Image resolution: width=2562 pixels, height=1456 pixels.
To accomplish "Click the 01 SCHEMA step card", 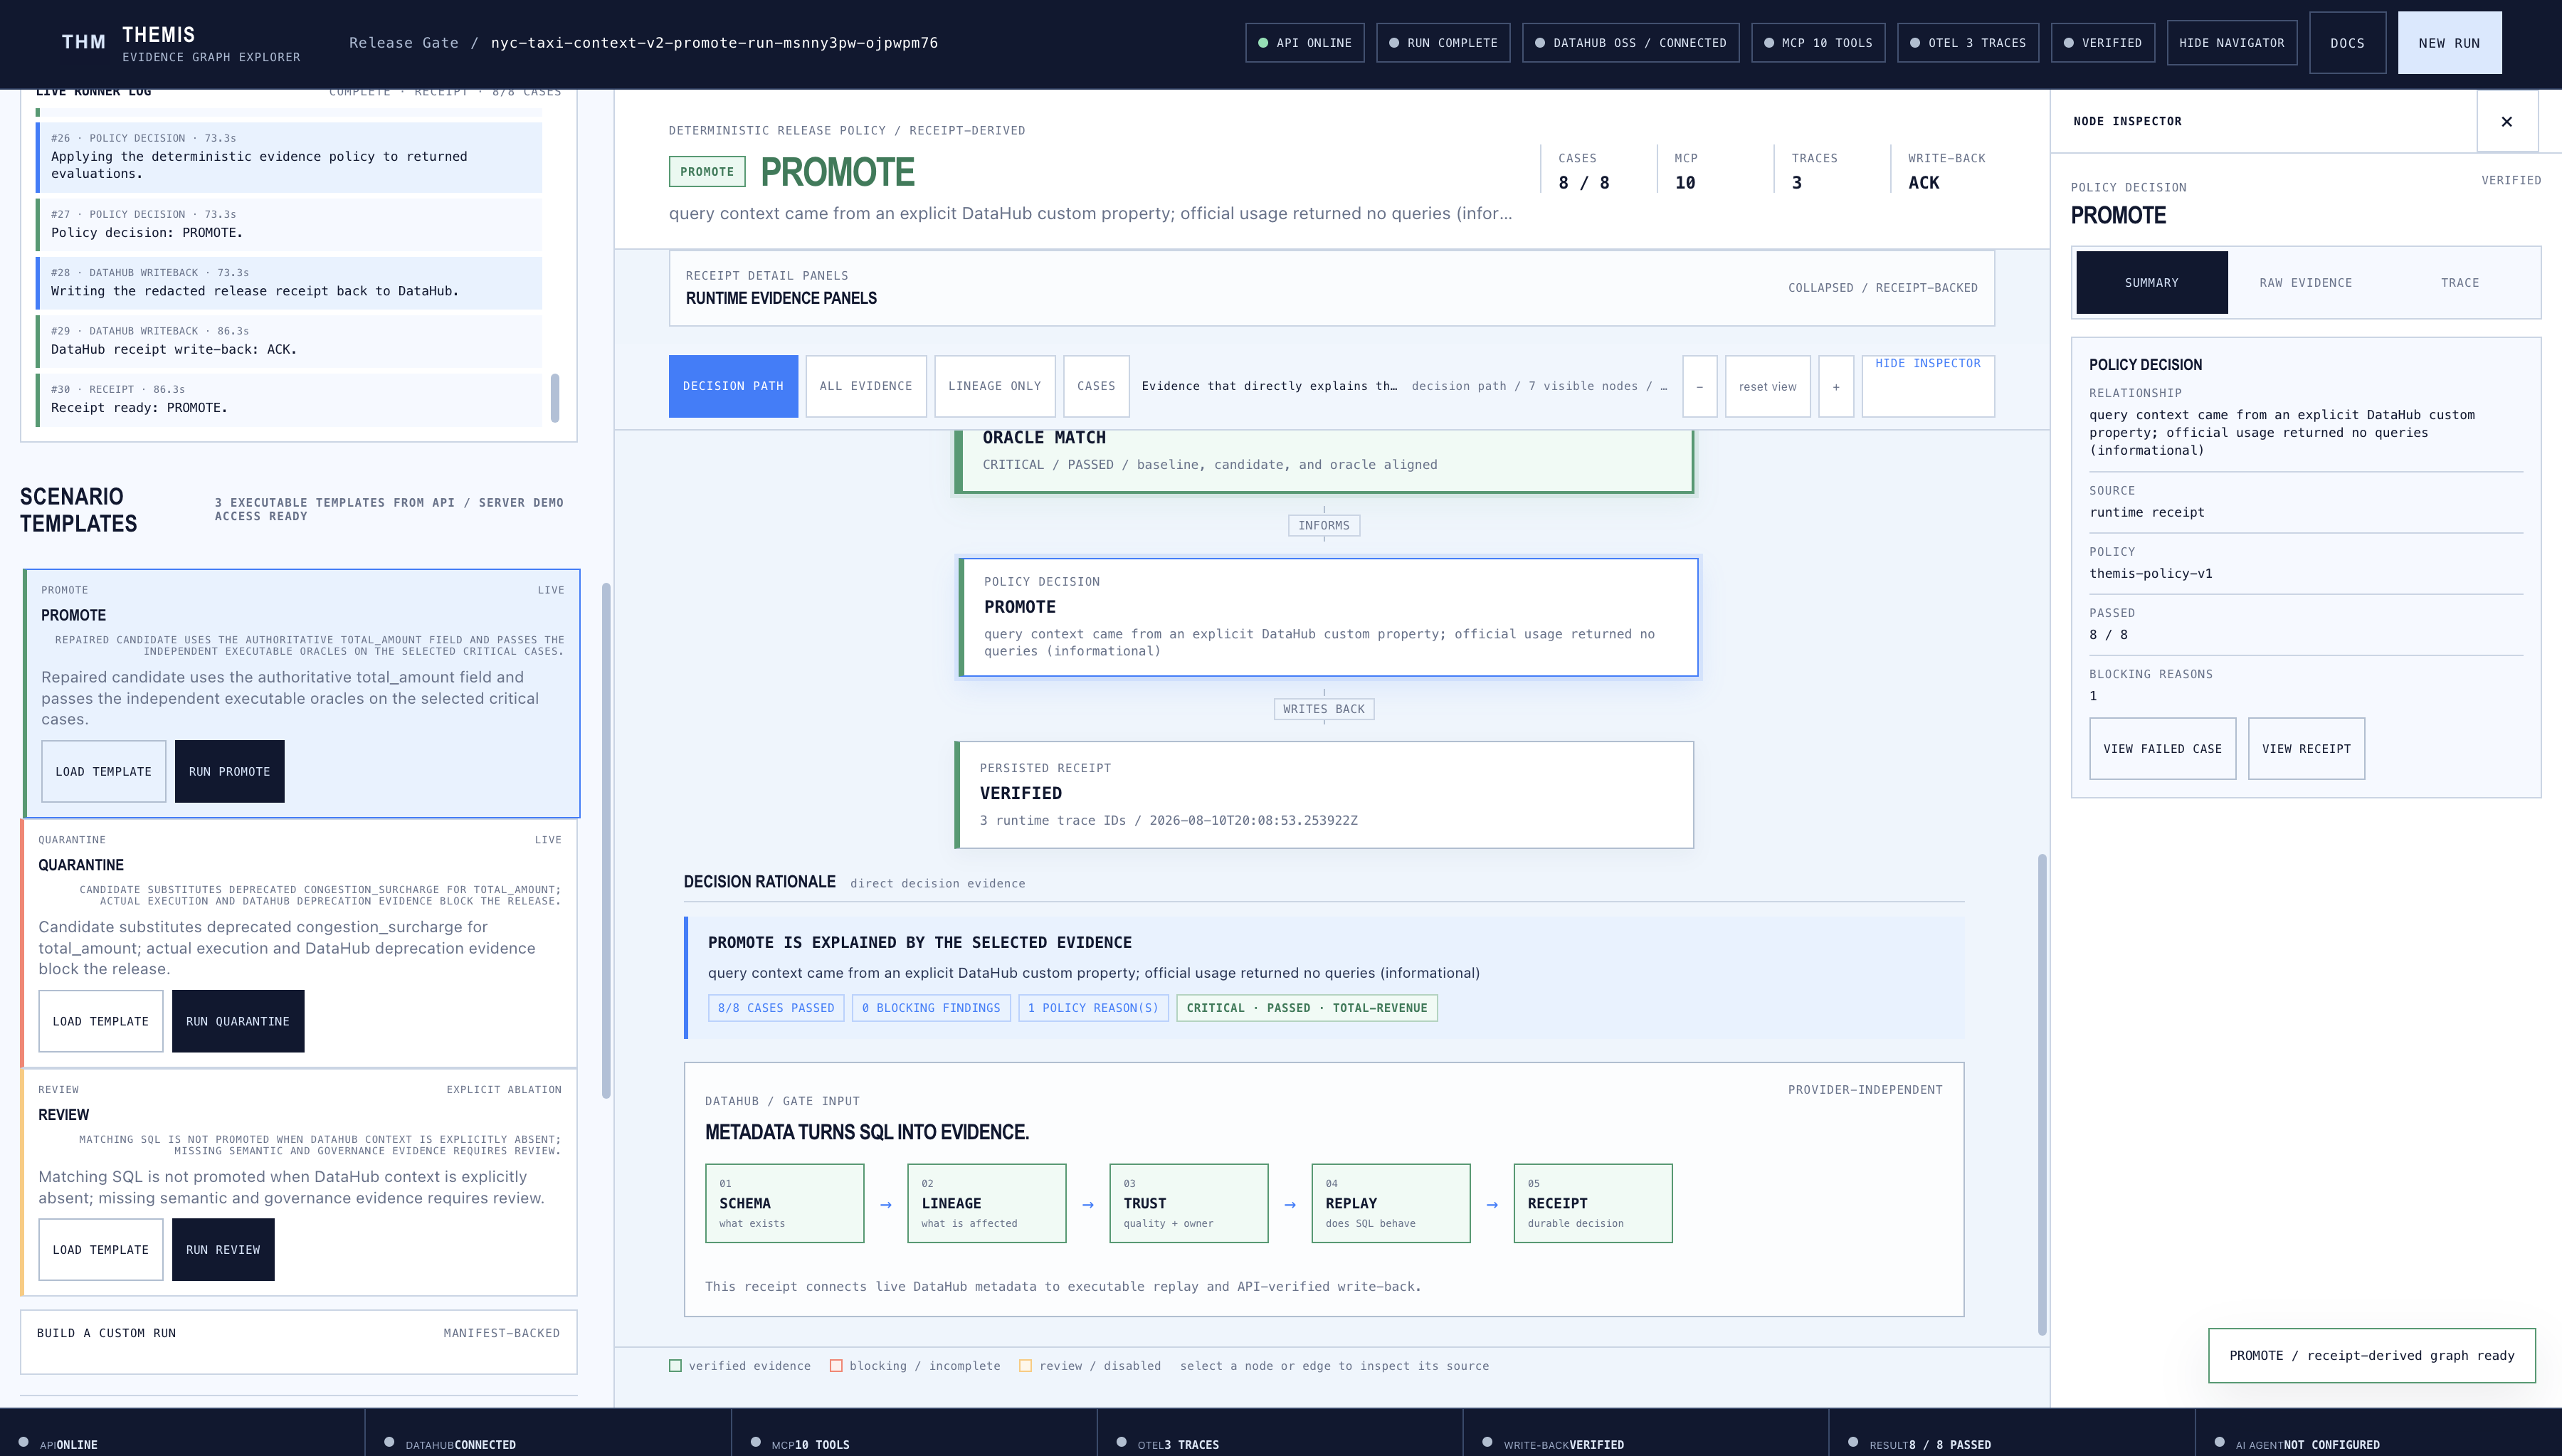I will tap(784, 1203).
